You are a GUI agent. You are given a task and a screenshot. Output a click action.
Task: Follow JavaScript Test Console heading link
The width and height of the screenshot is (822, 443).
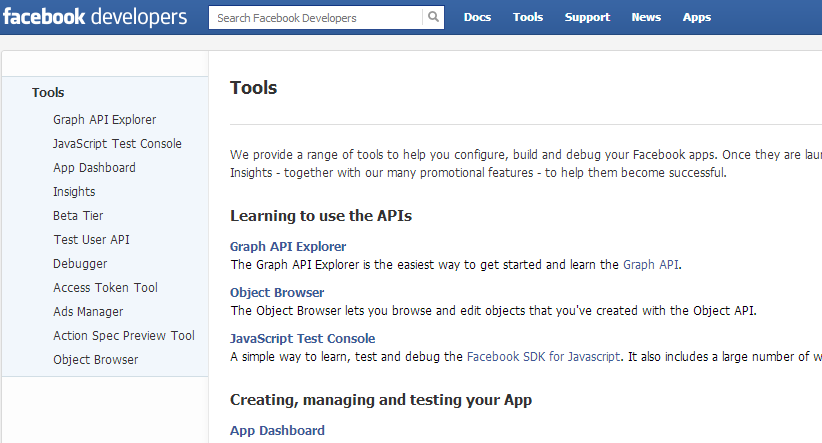[x=302, y=339]
